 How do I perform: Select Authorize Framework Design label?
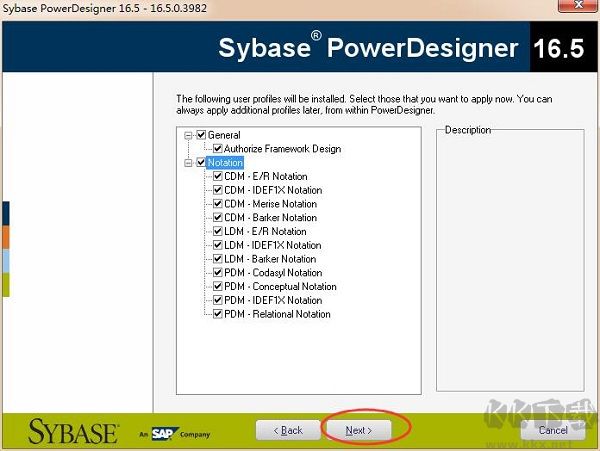tap(282, 149)
